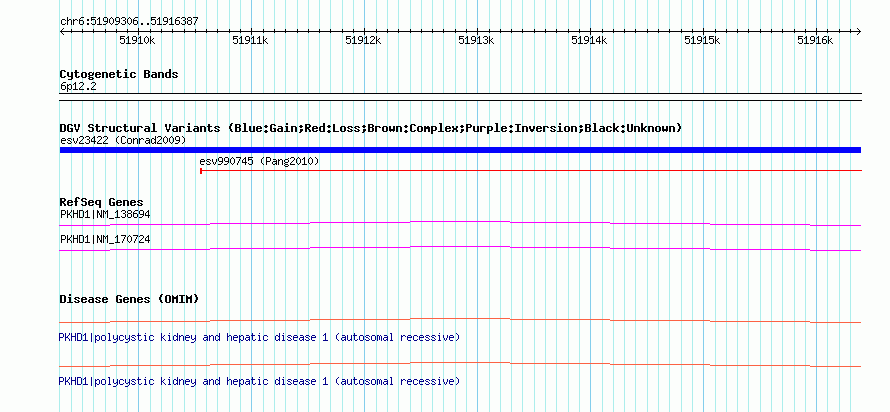Click the chr6:51909306..51916387 coordinate label
The width and height of the screenshot is (890, 412).
click(x=129, y=22)
